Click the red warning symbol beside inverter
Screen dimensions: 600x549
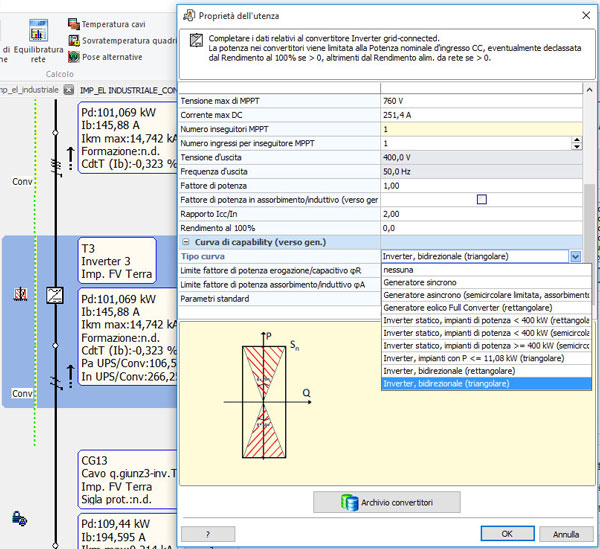pos(20,294)
